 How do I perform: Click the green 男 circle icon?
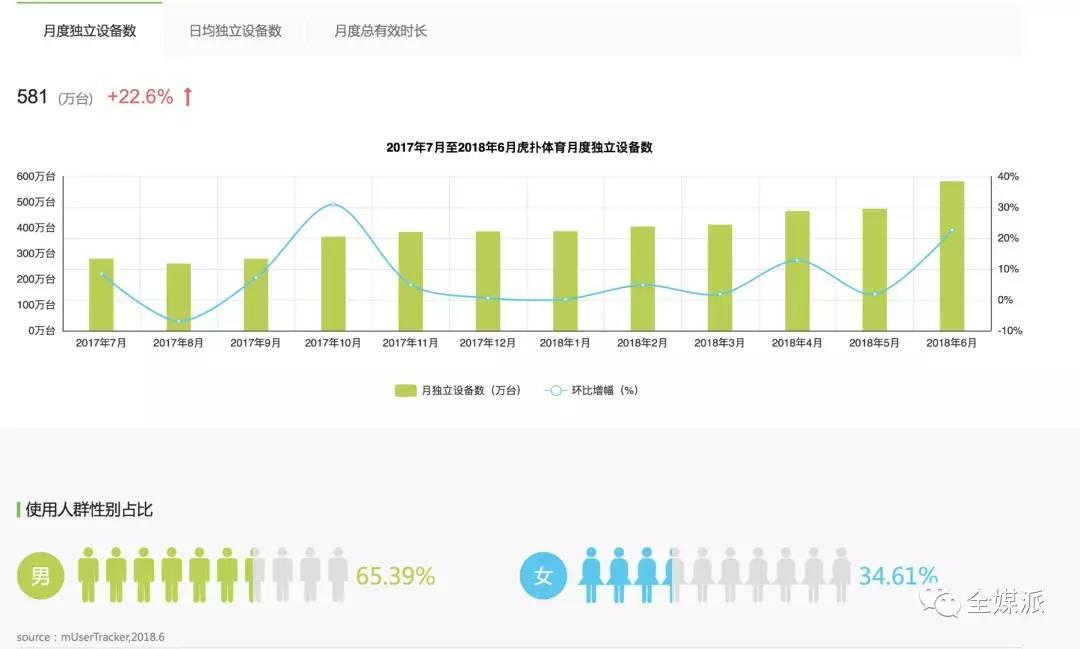(x=41, y=575)
